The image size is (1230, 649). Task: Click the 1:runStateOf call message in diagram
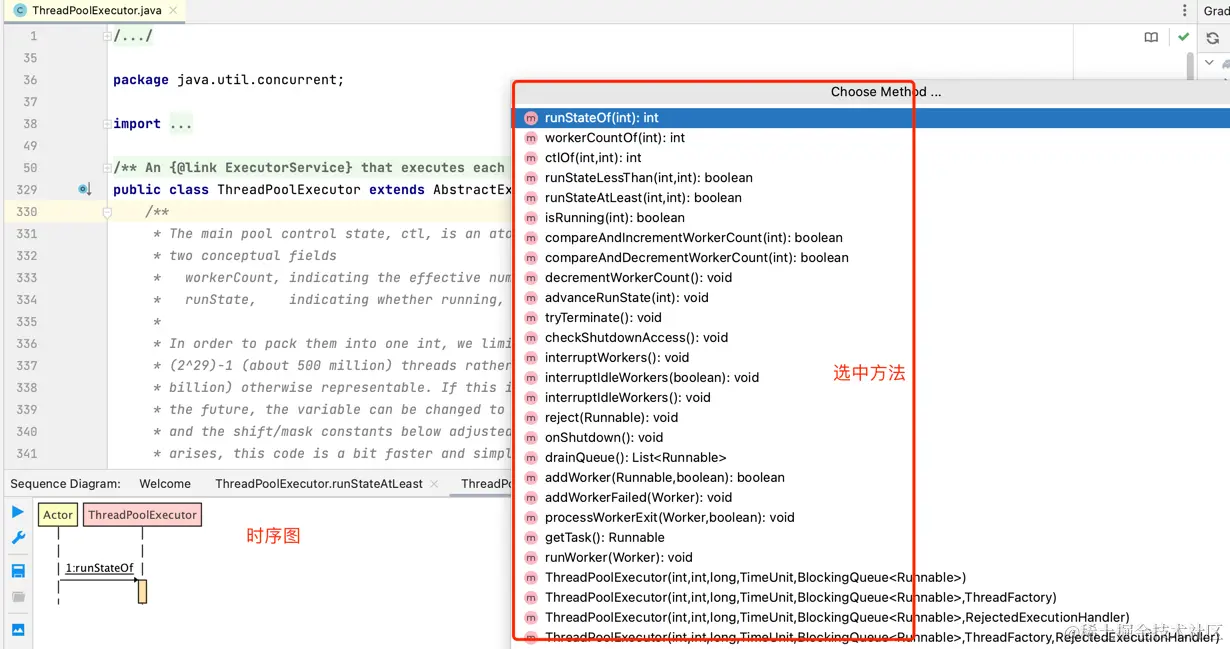99,568
